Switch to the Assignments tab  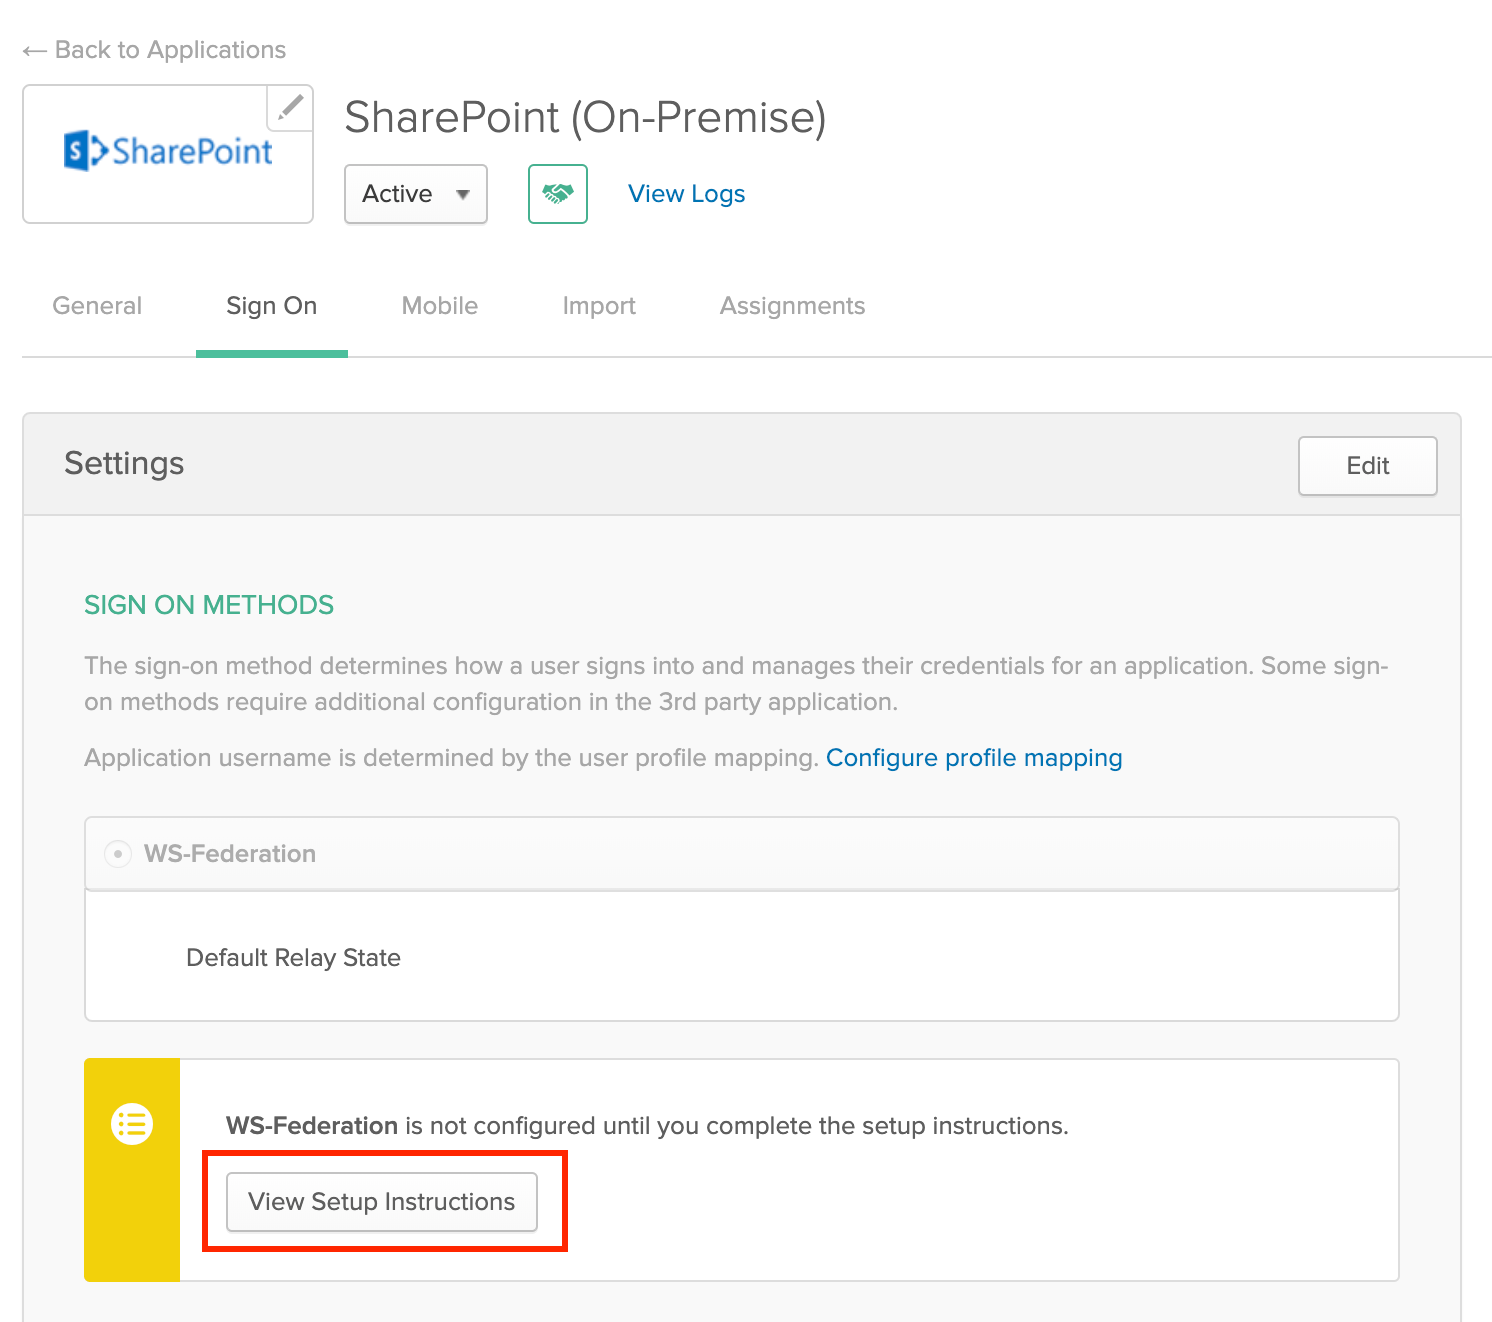pos(792,306)
